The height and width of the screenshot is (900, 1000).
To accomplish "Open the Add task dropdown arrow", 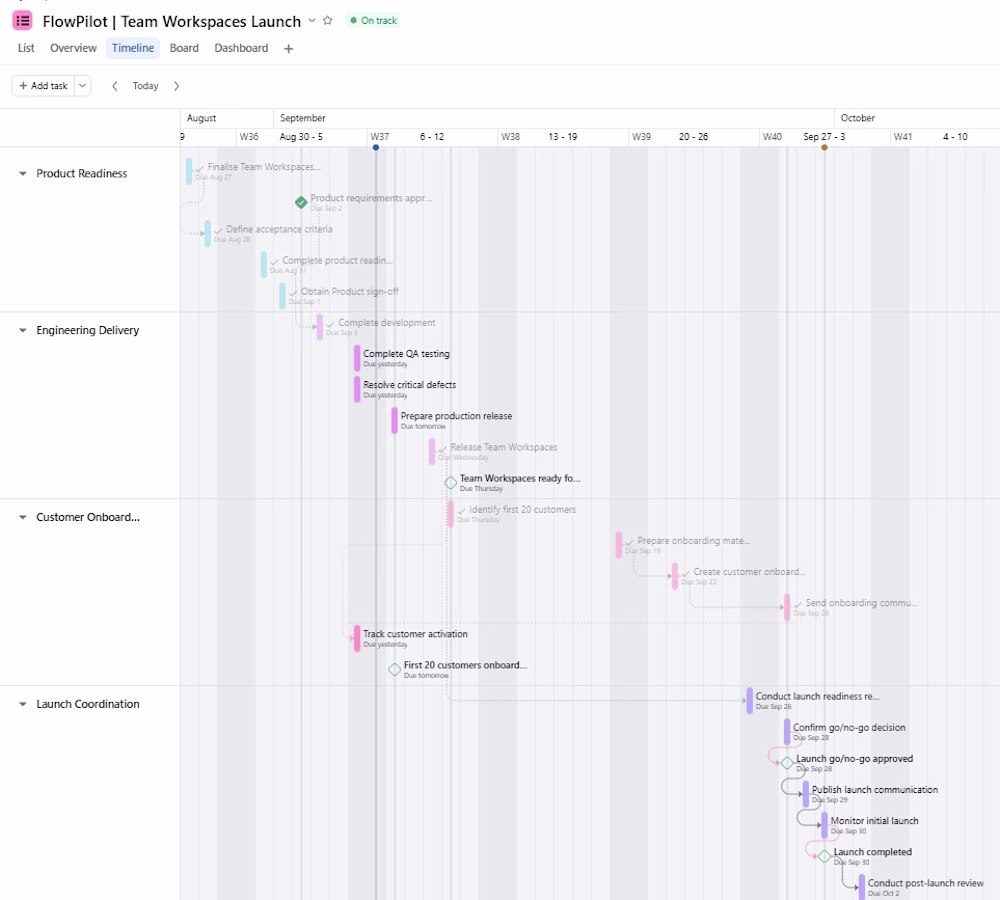I will (83, 85).
